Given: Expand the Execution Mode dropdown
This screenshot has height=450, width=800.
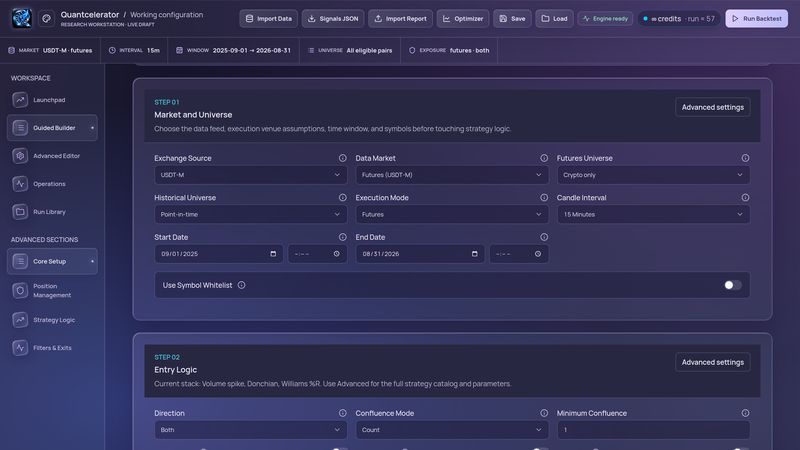Looking at the screenshot, I should click(x=452, y=214).
